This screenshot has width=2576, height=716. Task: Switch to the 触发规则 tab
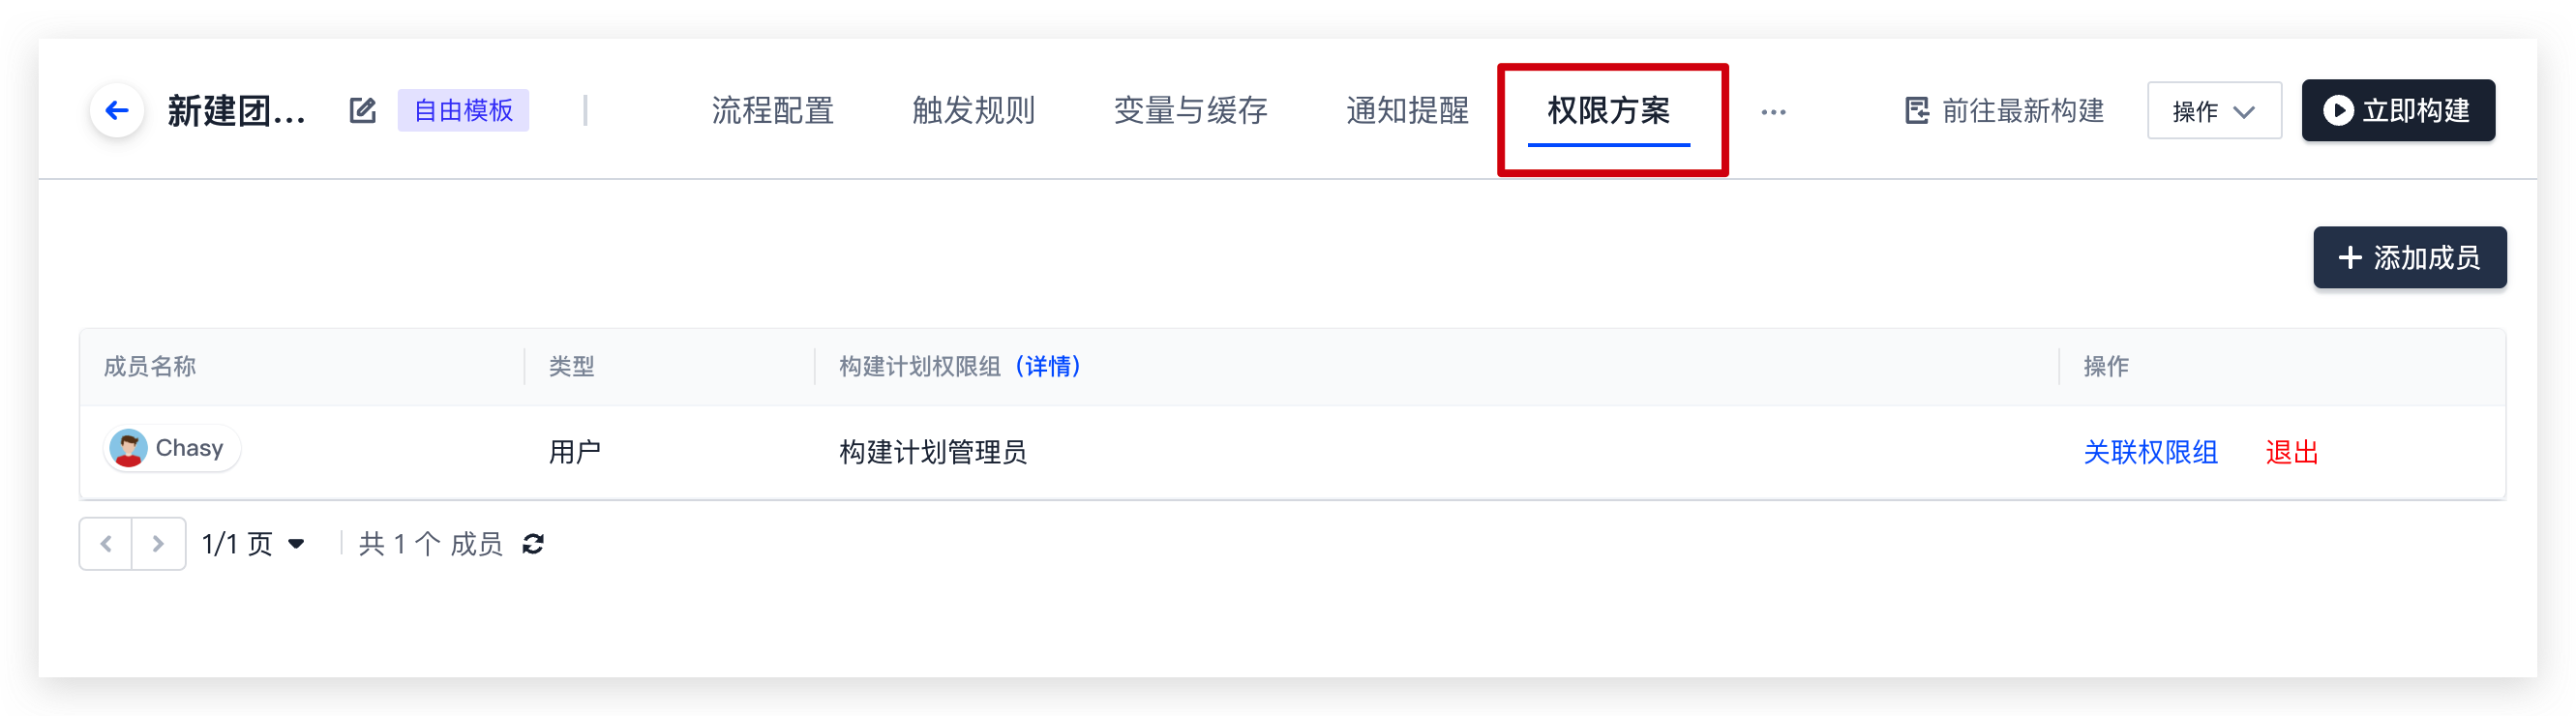973,110
